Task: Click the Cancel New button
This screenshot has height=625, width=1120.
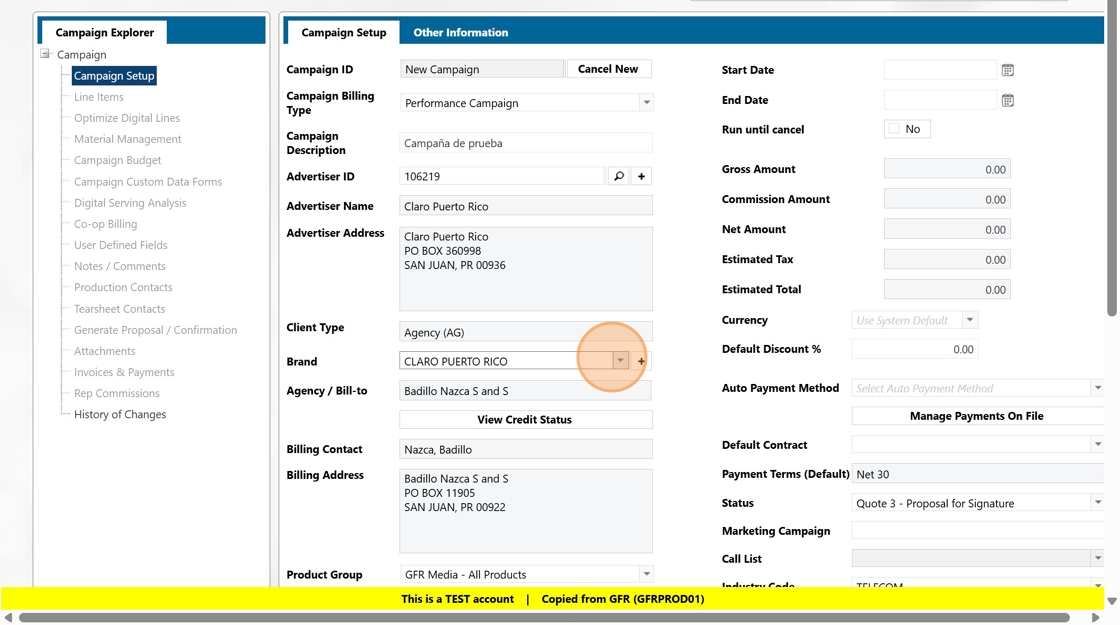Action: pos(608,69)
